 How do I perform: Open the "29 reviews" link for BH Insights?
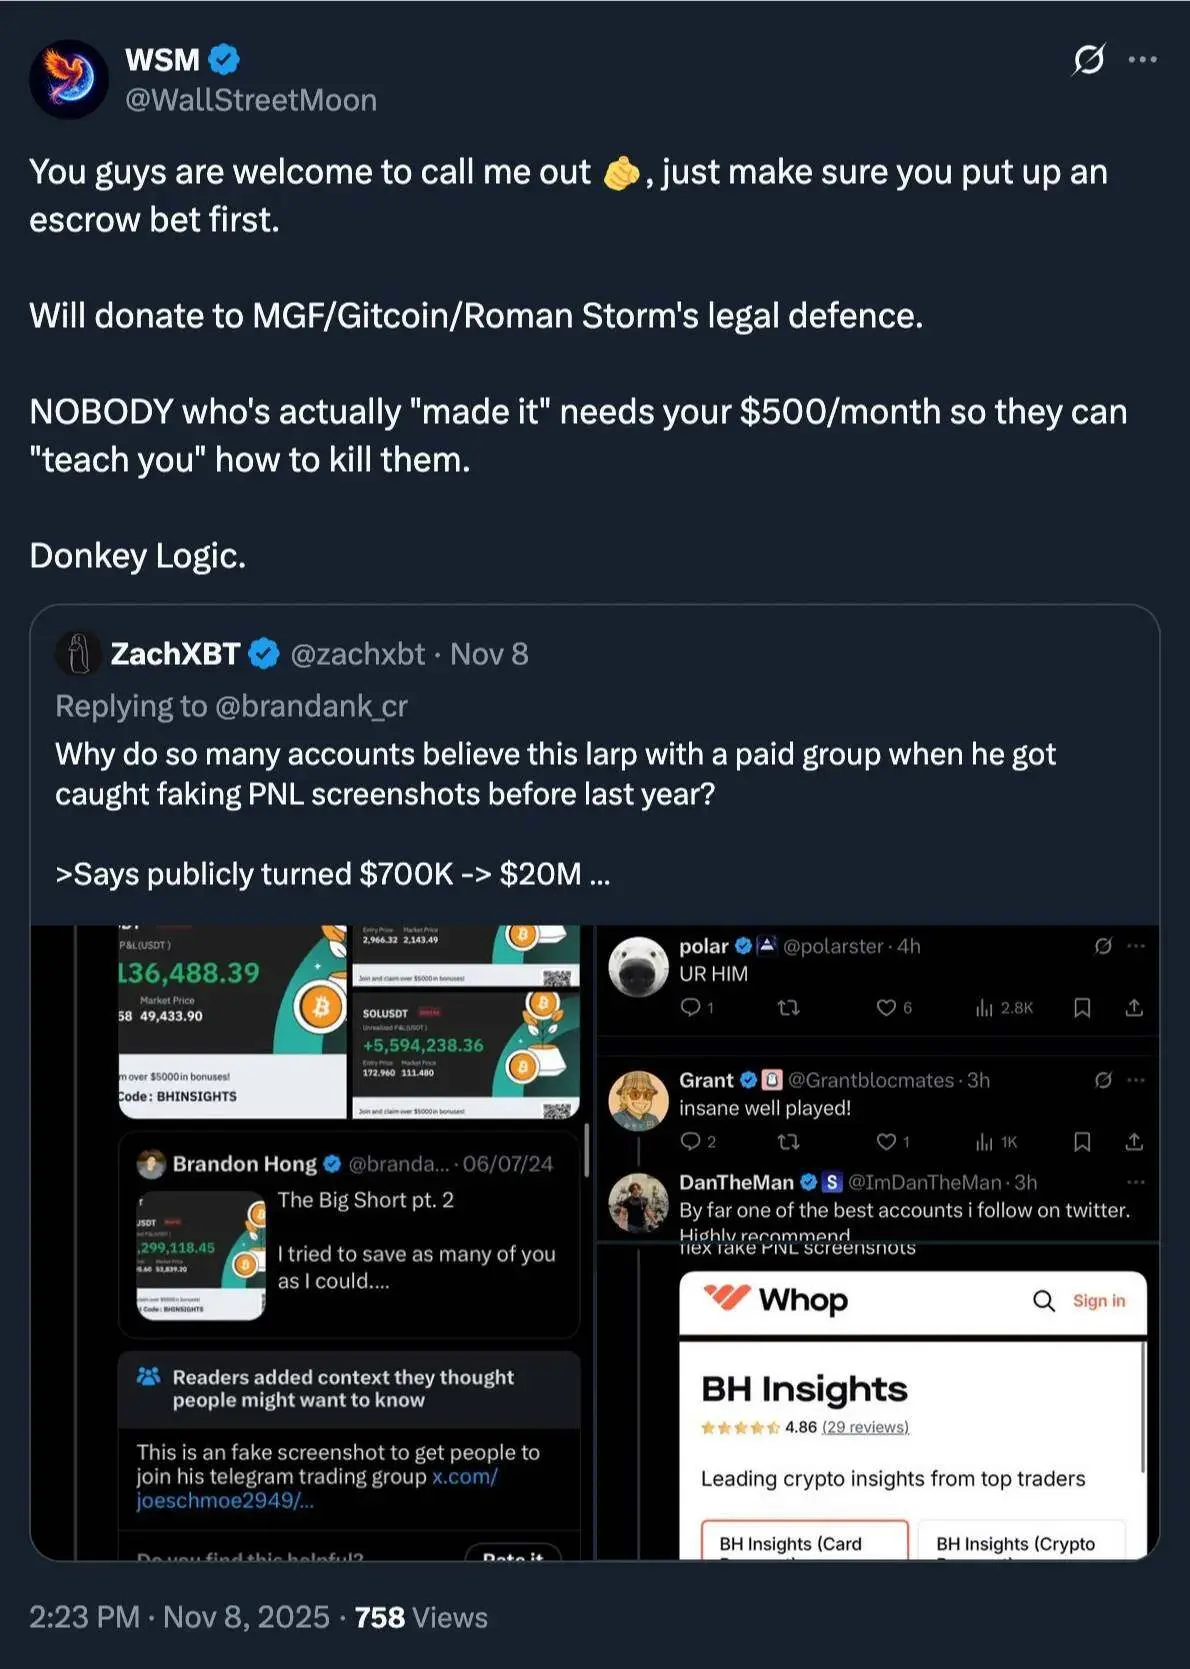[x=865, y=1427]
